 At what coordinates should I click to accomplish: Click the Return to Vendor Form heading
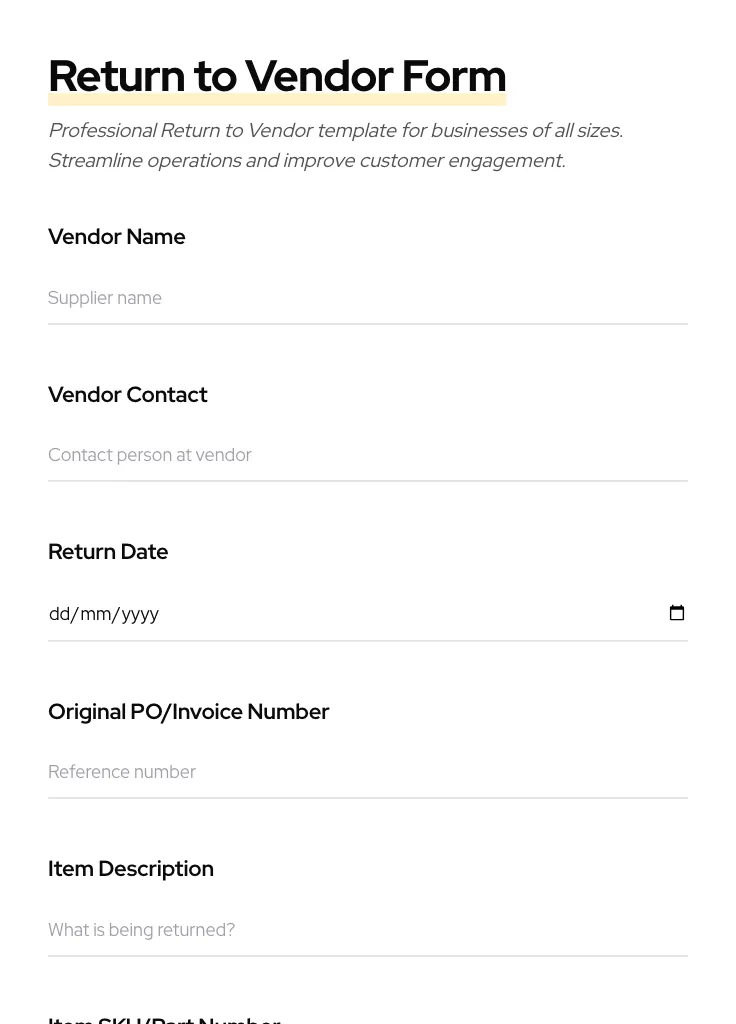(277, 75)
